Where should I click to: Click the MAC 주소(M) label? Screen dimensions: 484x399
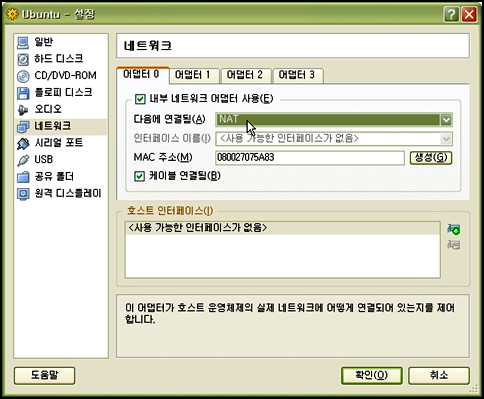(x=163, y=157)
